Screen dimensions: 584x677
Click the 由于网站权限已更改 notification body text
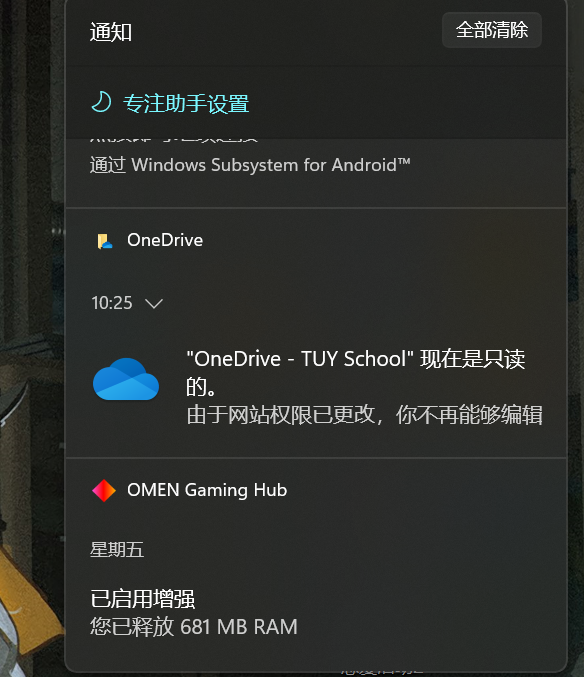(364, 414)
